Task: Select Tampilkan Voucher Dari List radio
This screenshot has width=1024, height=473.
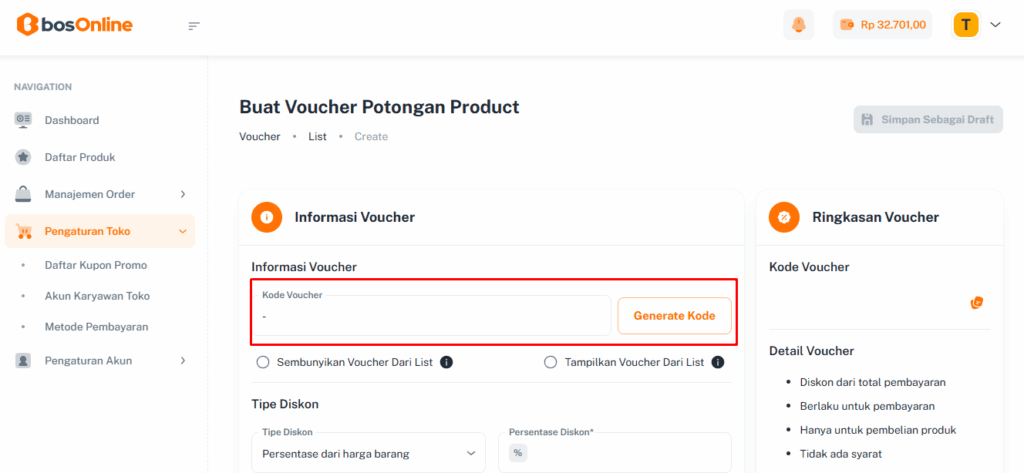Action: point(550,362)
